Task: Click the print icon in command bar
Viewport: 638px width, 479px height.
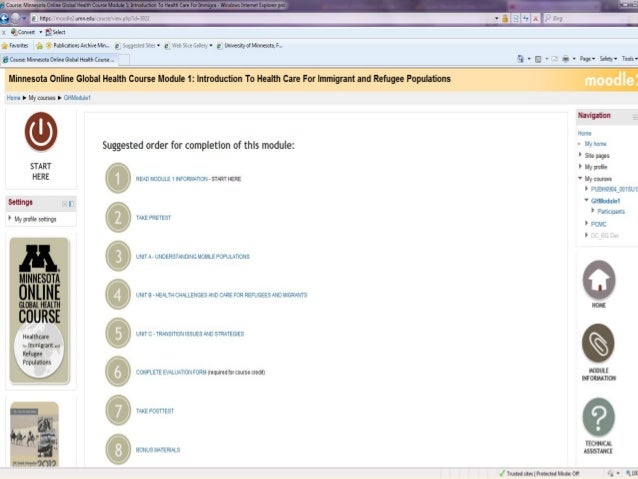Action: (x=566, y=59)
